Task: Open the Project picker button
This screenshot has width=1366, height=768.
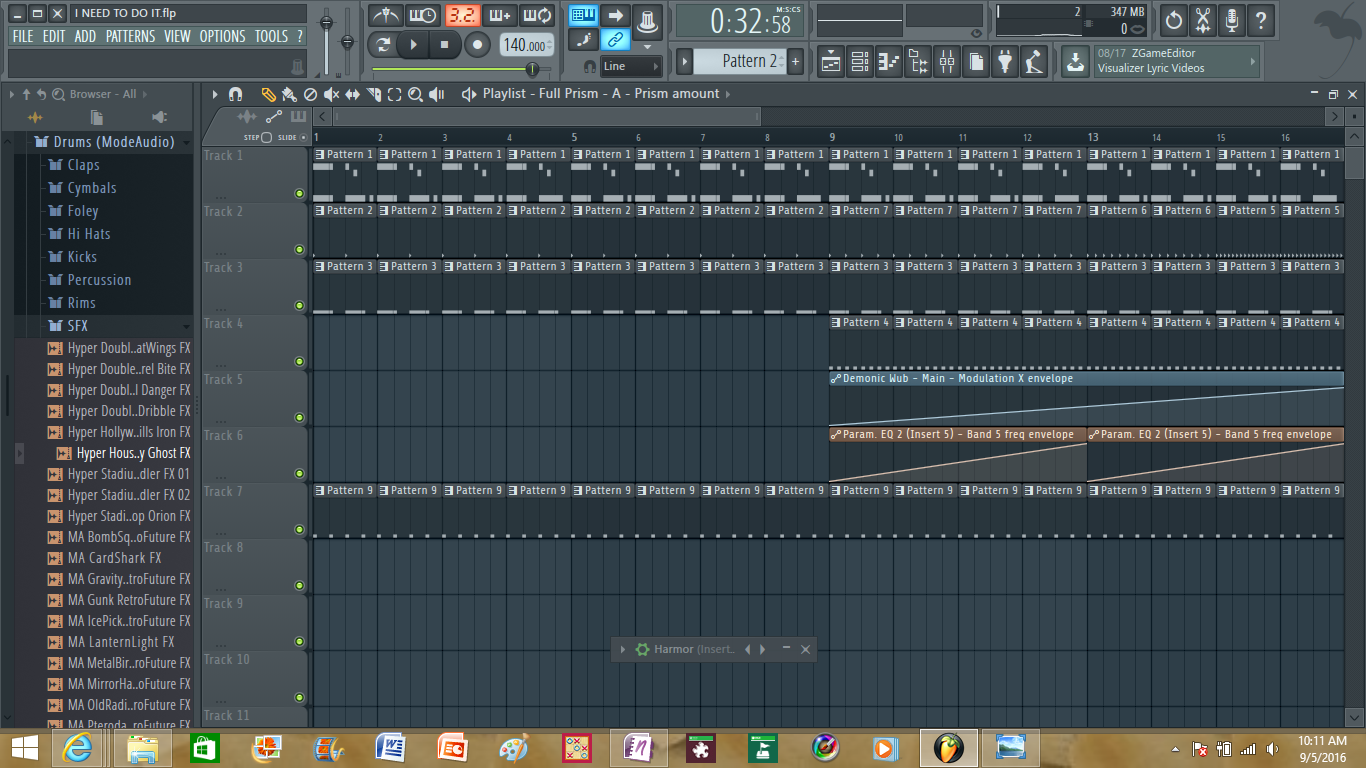Action: (x=976, y=62)
